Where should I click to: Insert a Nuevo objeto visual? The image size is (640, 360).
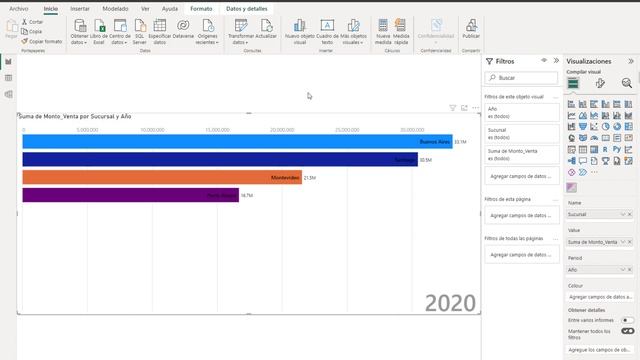point(300,31)
